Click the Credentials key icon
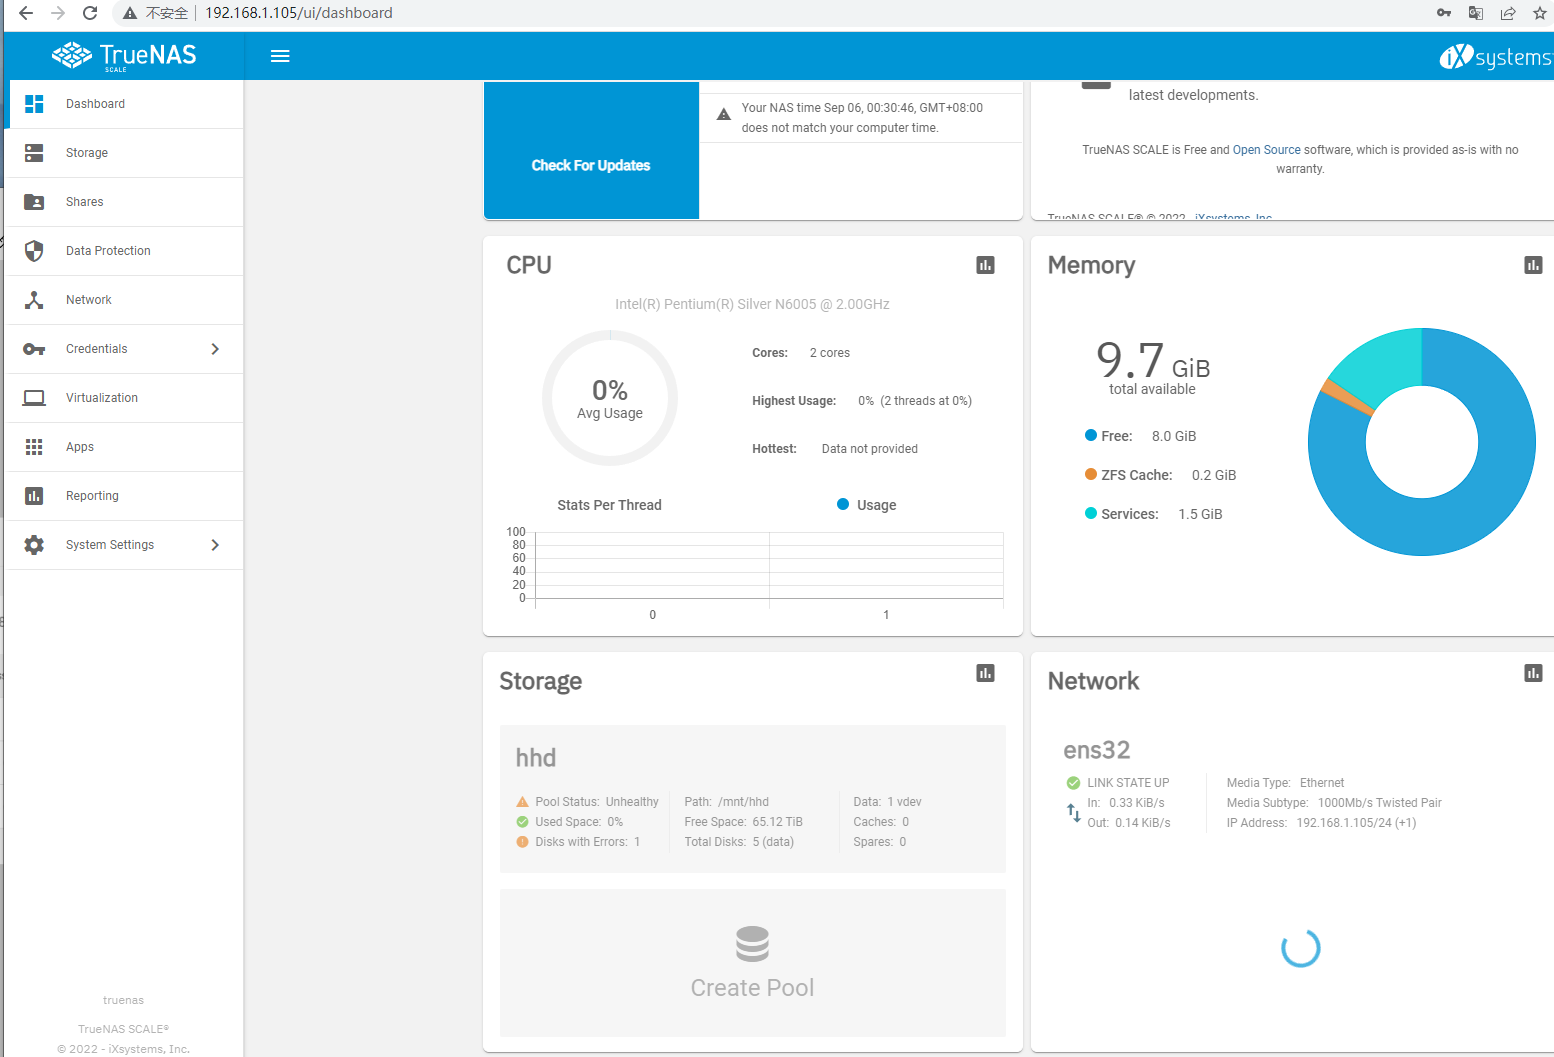1554x1057 pixels. [34, 349]
